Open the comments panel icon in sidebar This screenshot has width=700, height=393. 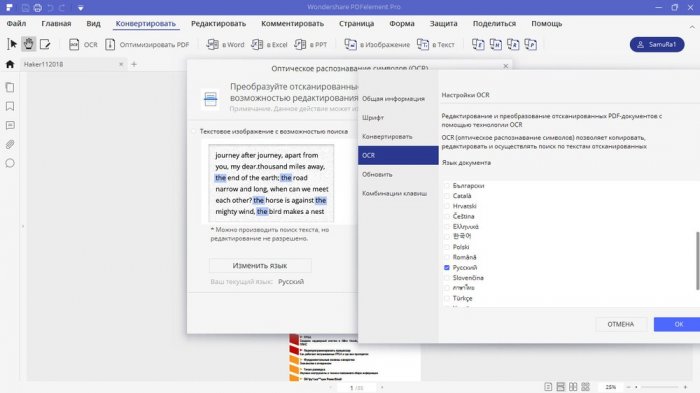pos(10,125)
